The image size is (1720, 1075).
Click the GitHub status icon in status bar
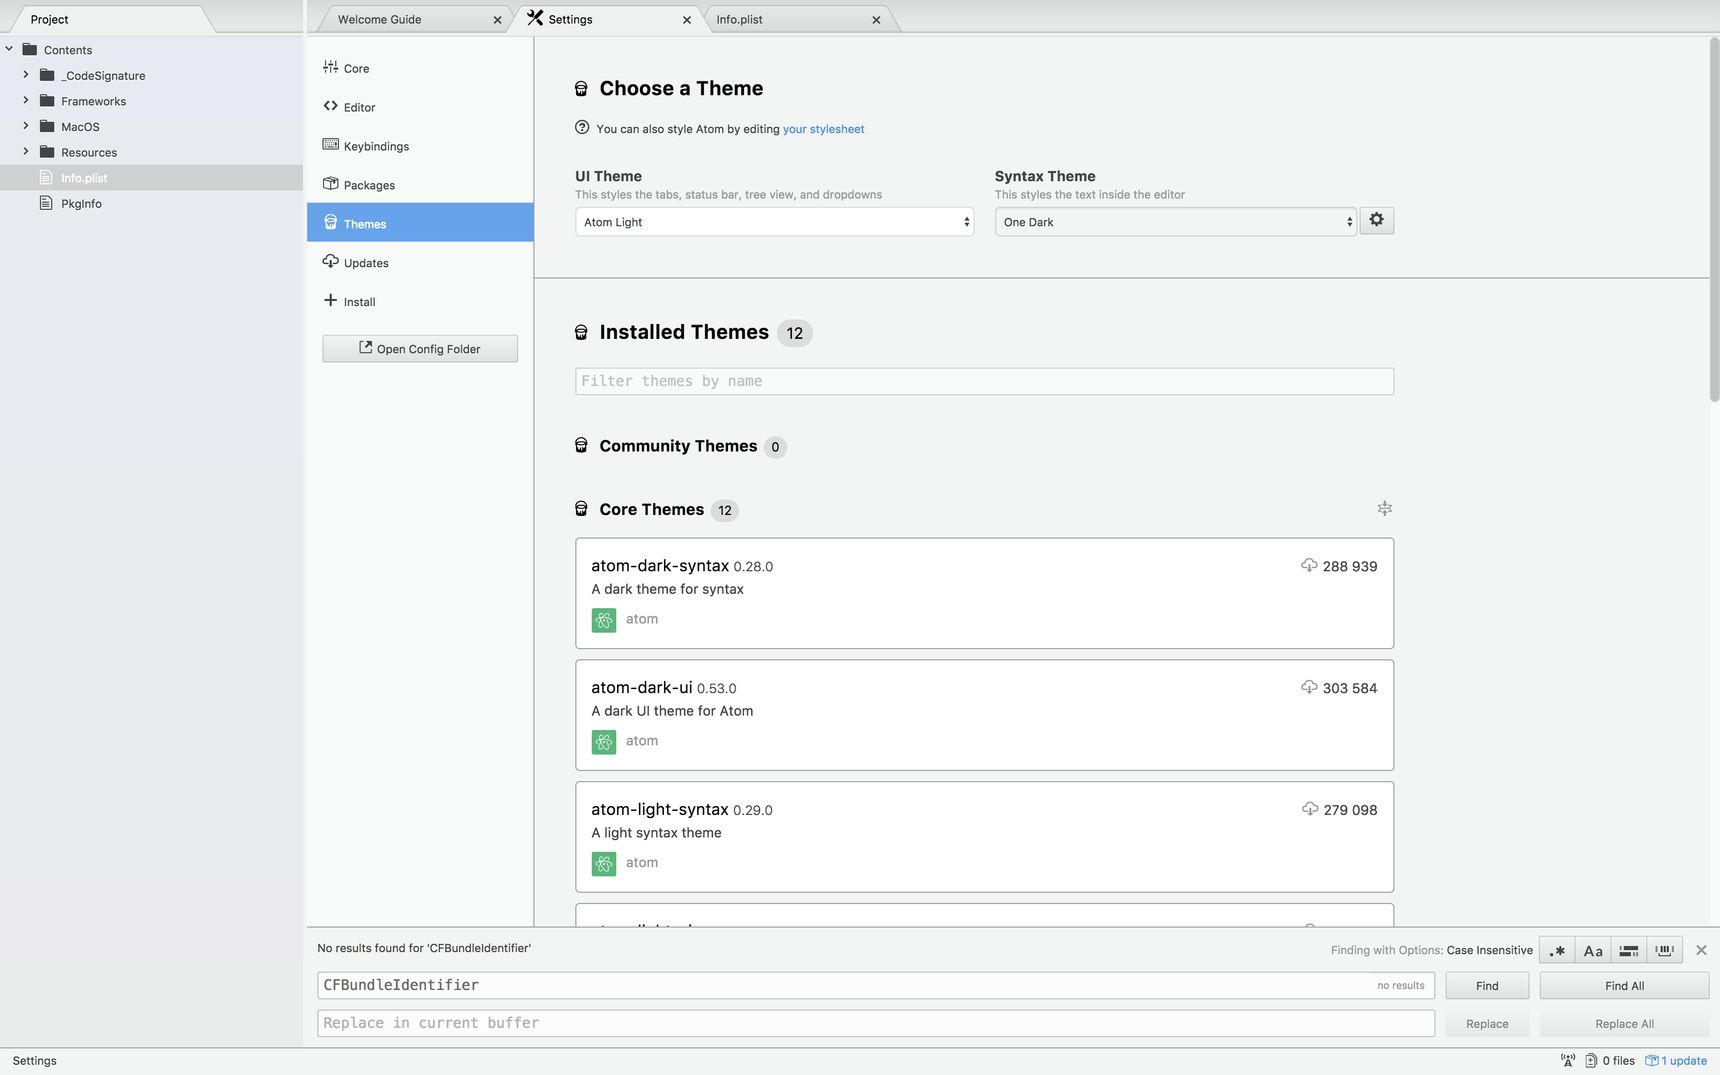1568,1061
